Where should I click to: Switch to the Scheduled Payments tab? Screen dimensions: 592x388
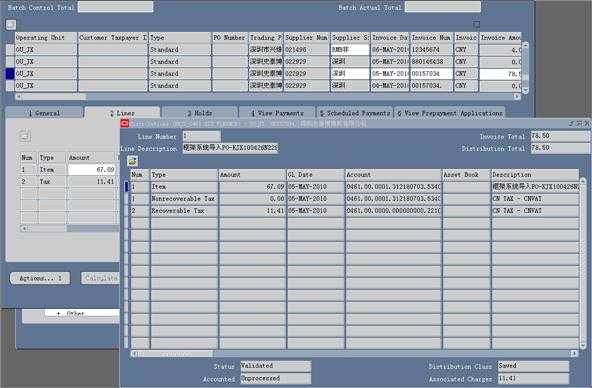(x=355, y=113)
